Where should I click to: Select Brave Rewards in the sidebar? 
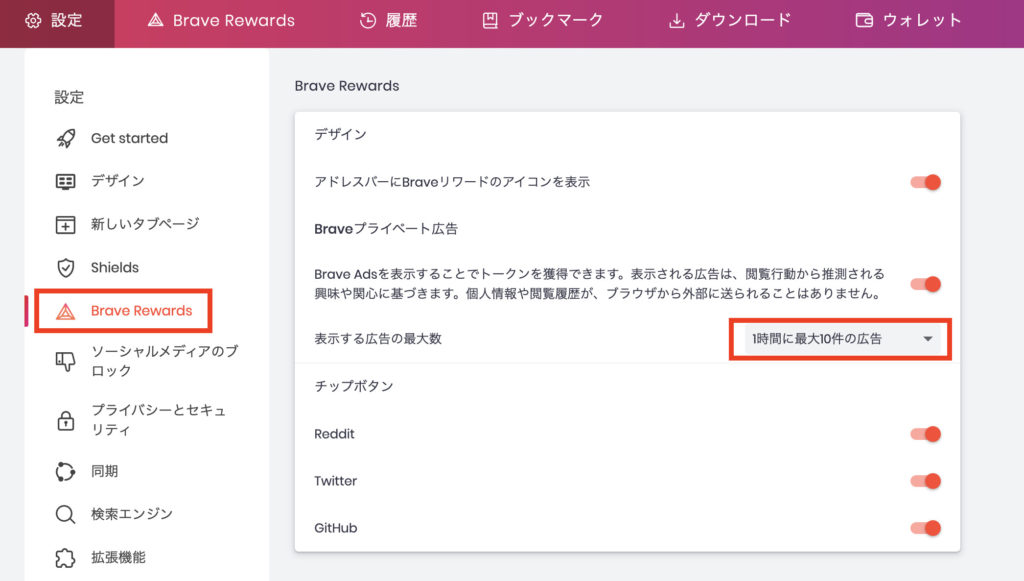click(x=123, y=311)
